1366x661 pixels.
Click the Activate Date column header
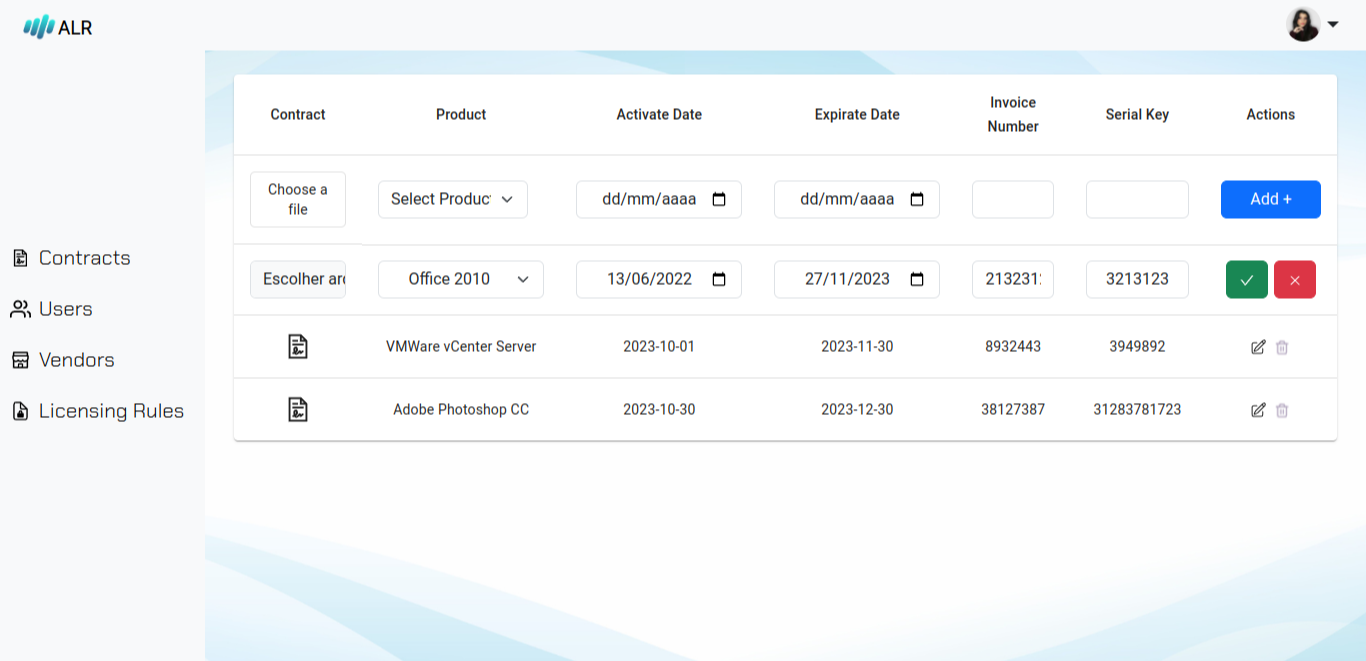[659, 114]
